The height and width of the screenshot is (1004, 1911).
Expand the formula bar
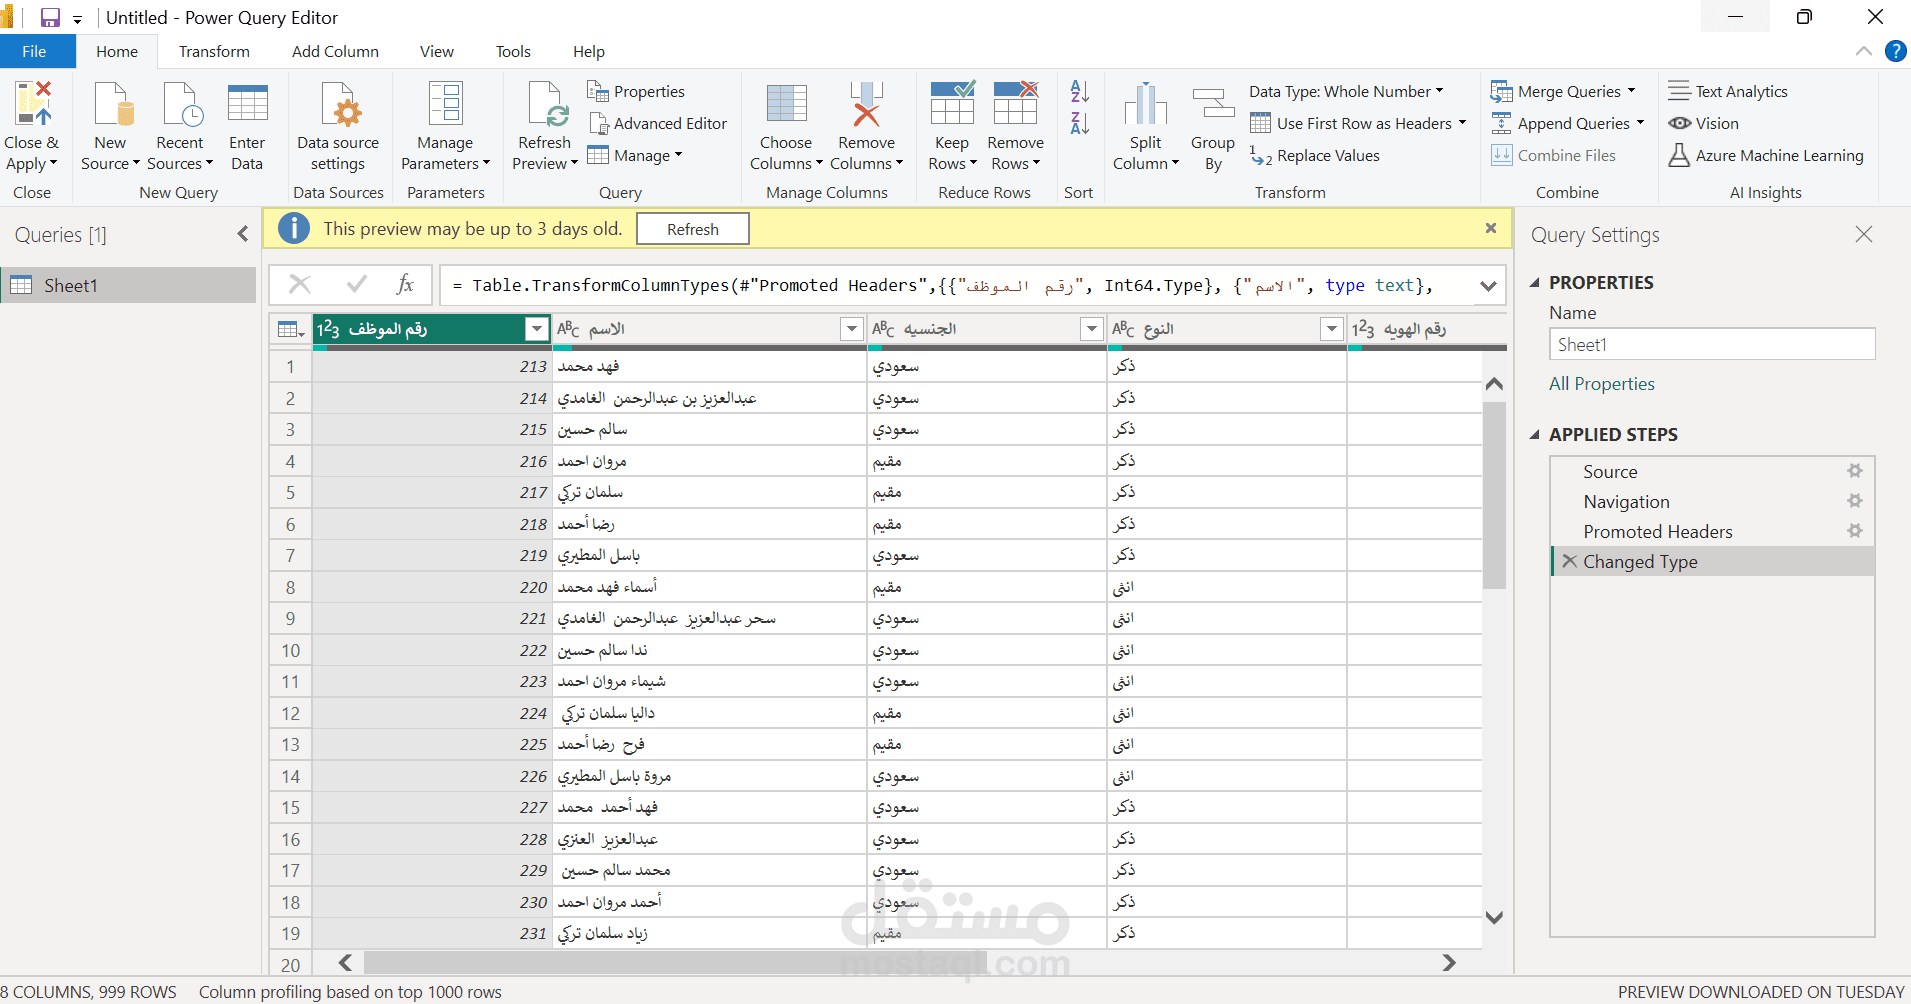tap(1488, 286)
